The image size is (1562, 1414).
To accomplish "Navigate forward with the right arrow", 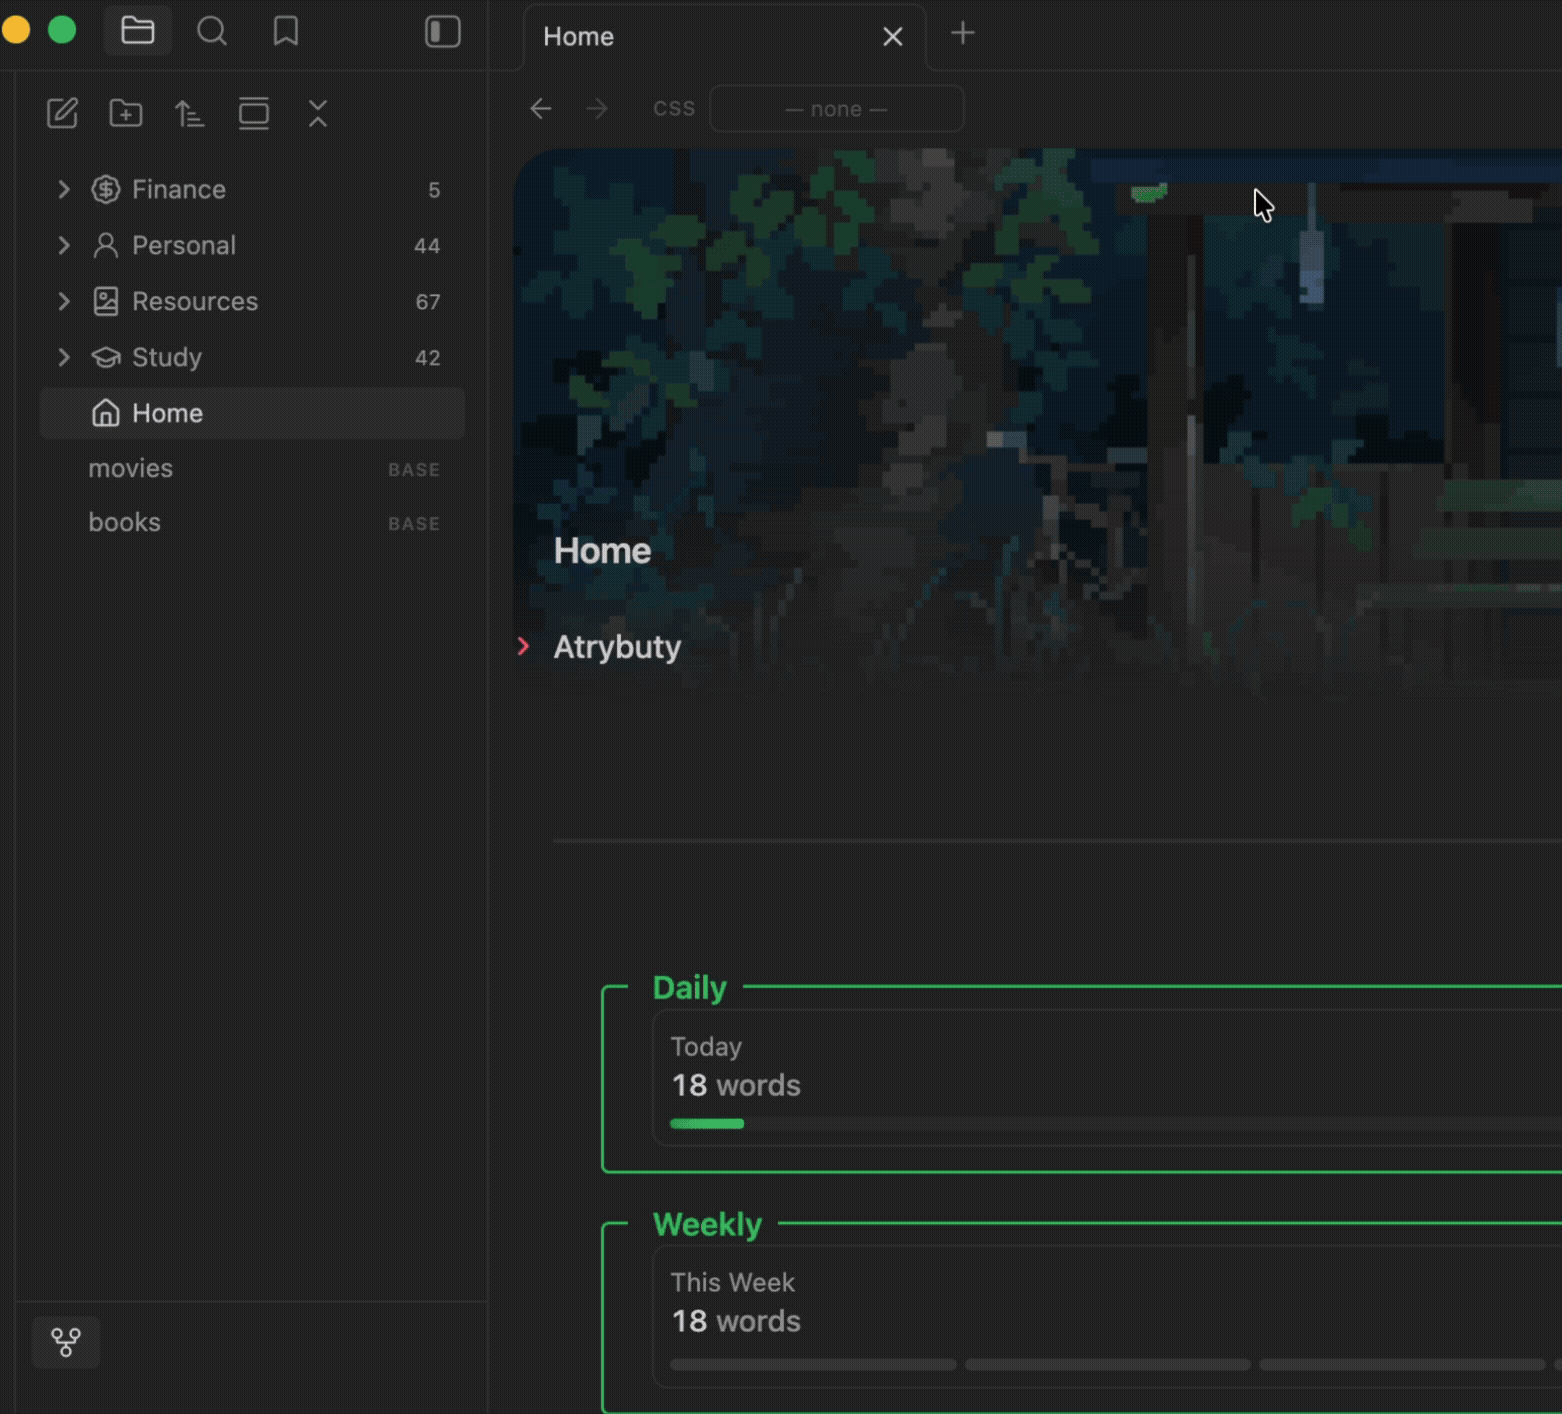I will (x=597, y=108).
